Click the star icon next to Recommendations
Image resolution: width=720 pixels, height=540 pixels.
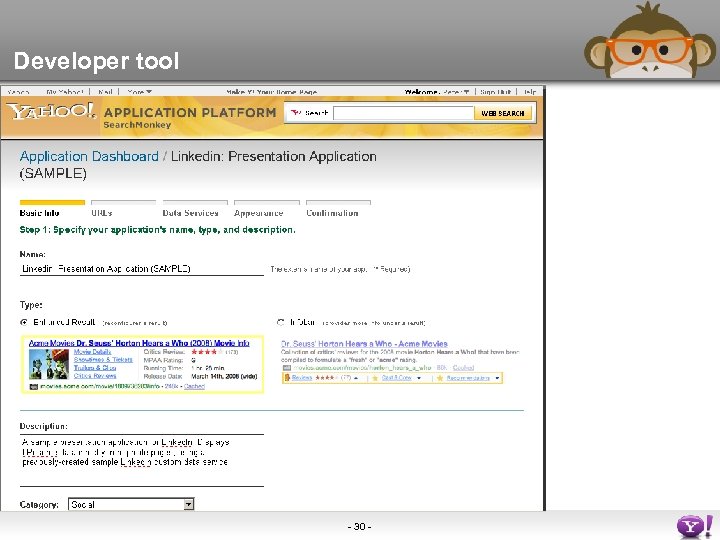point(440,378)
